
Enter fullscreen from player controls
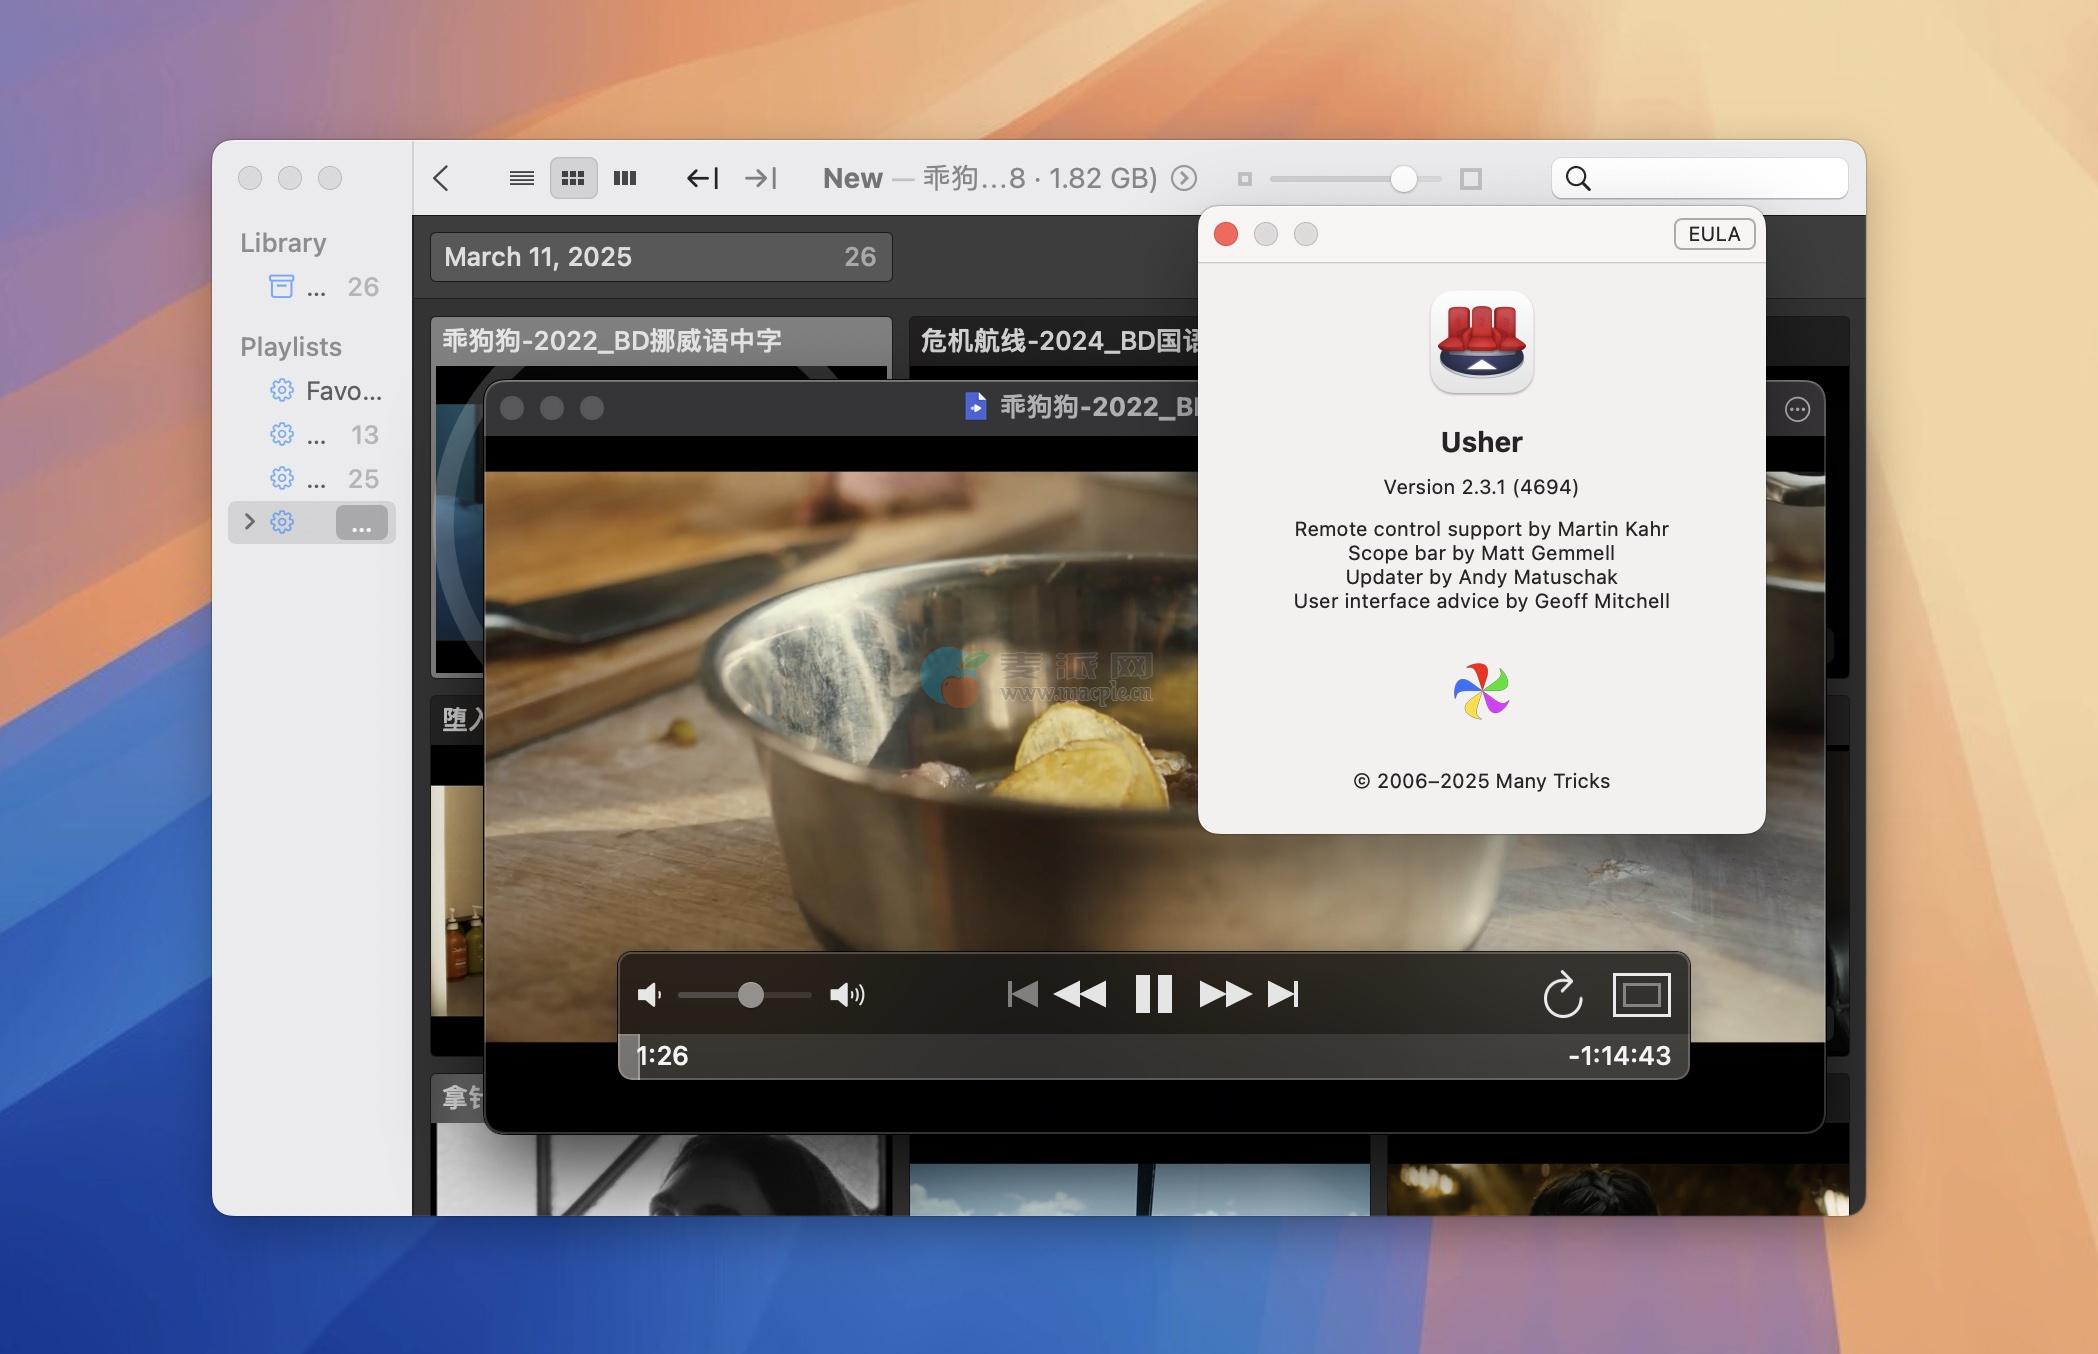pos(1641,994)
